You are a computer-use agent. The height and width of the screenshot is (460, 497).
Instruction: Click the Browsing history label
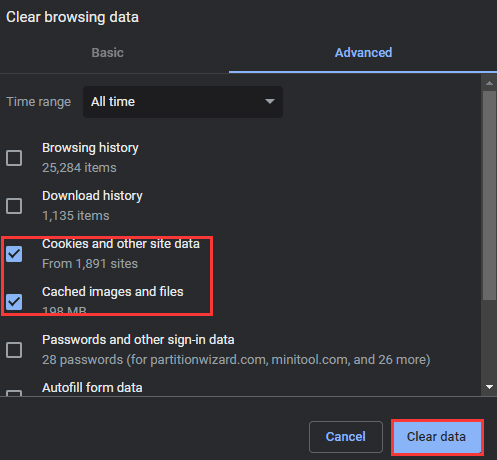90,148
